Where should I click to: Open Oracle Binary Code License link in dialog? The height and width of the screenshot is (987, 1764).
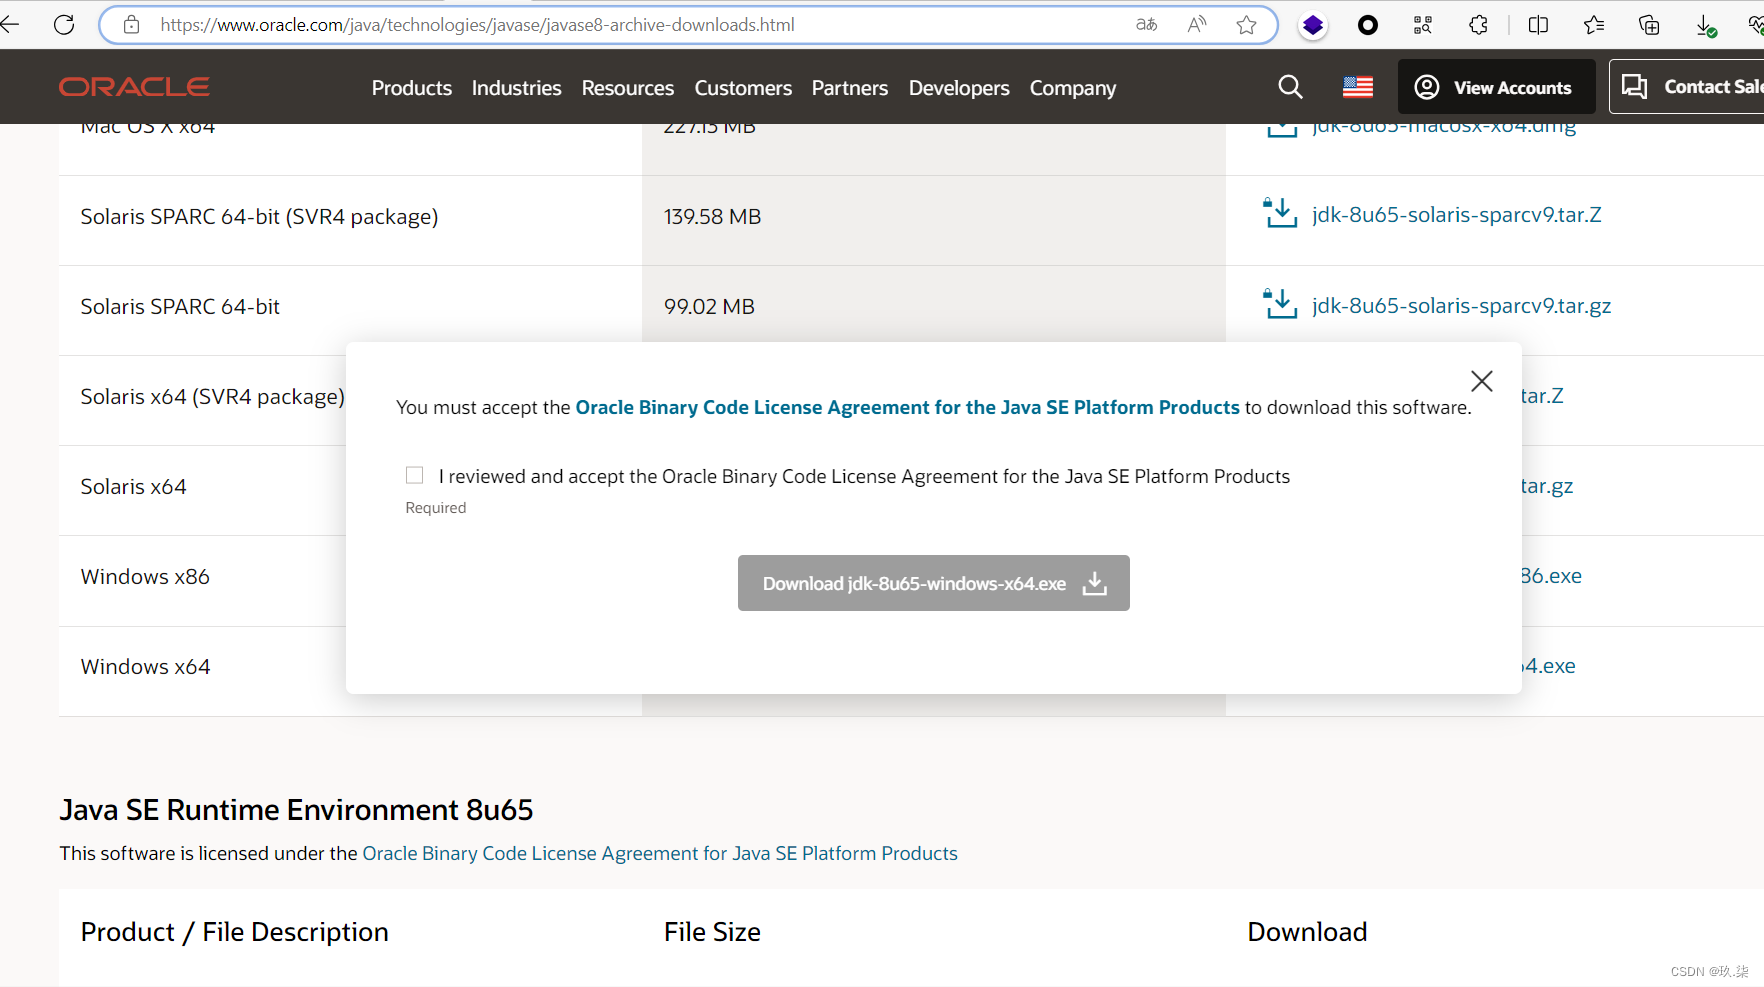click(907, 407)
